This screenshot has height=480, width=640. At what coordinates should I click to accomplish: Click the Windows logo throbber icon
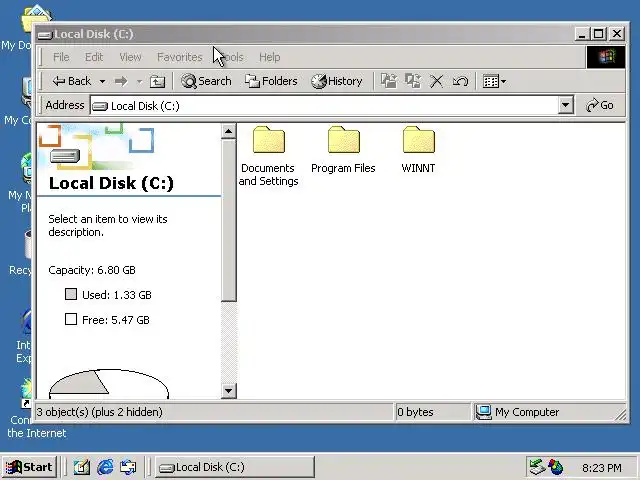(606, 57)
